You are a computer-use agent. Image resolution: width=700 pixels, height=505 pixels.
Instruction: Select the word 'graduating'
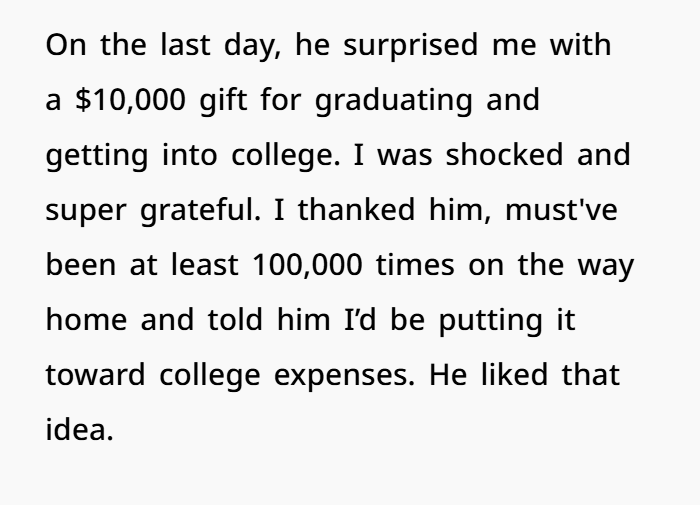pos(394,101)
